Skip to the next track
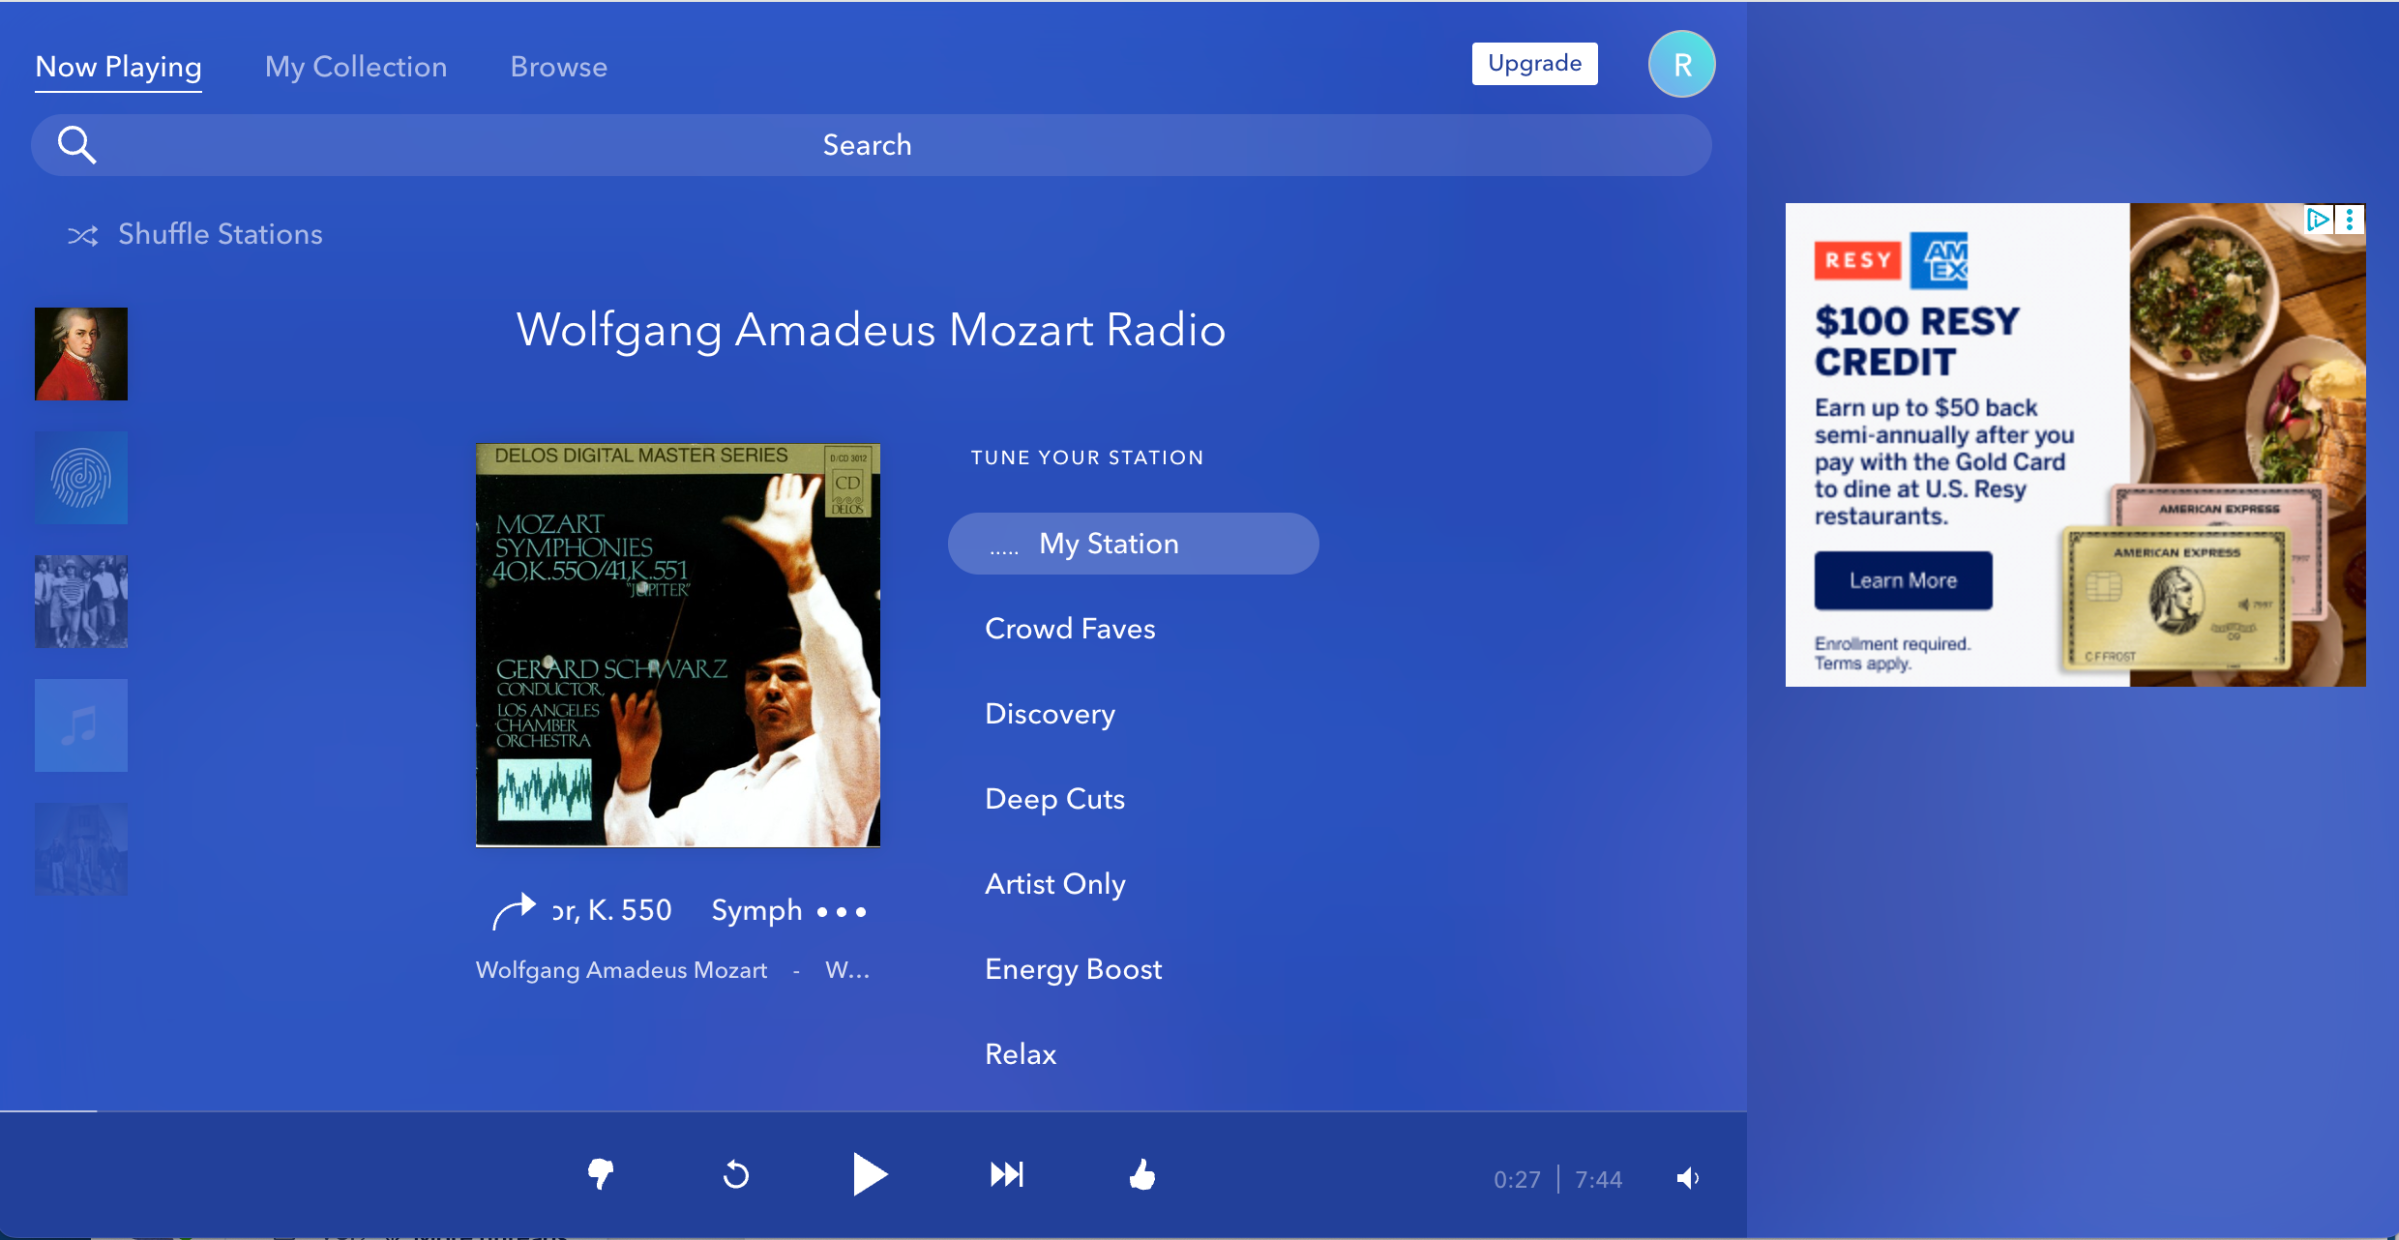Image resolution: width=2399 pixels, height=1240 pixels. pyautogui.click(x=1006, y=1176)
